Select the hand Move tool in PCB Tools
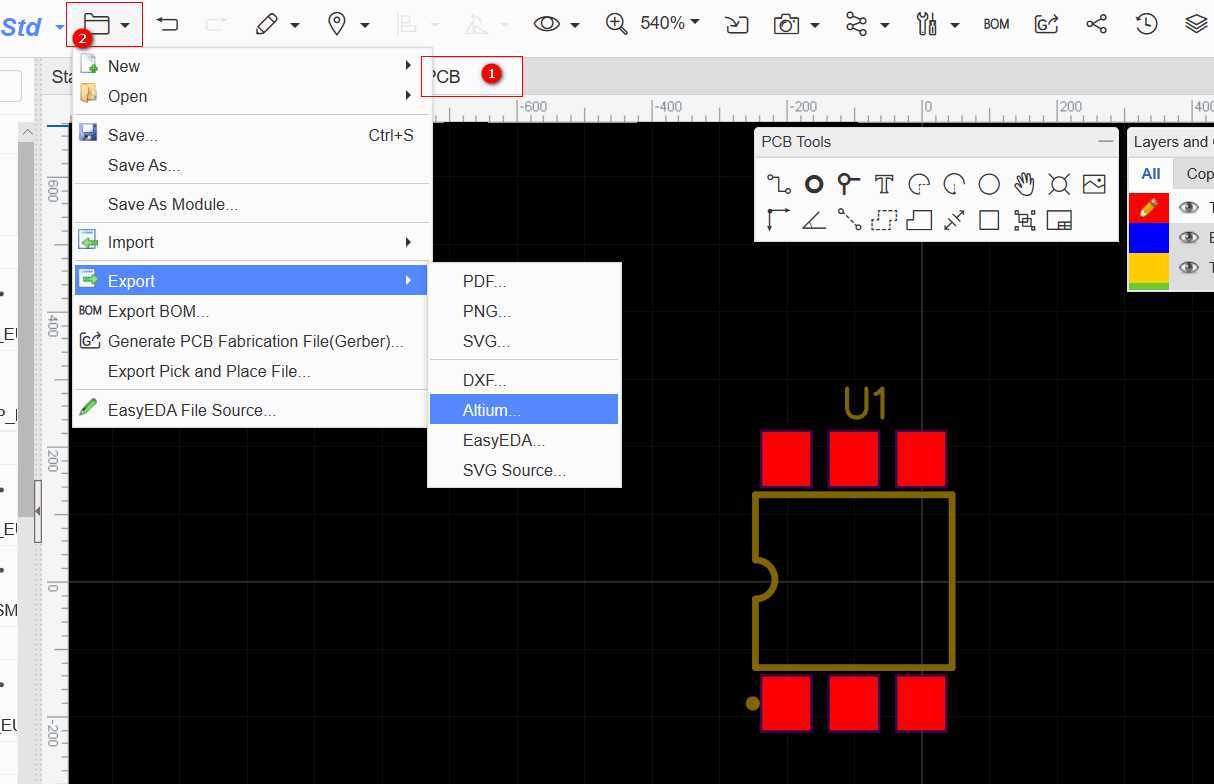 (1024, 184)
